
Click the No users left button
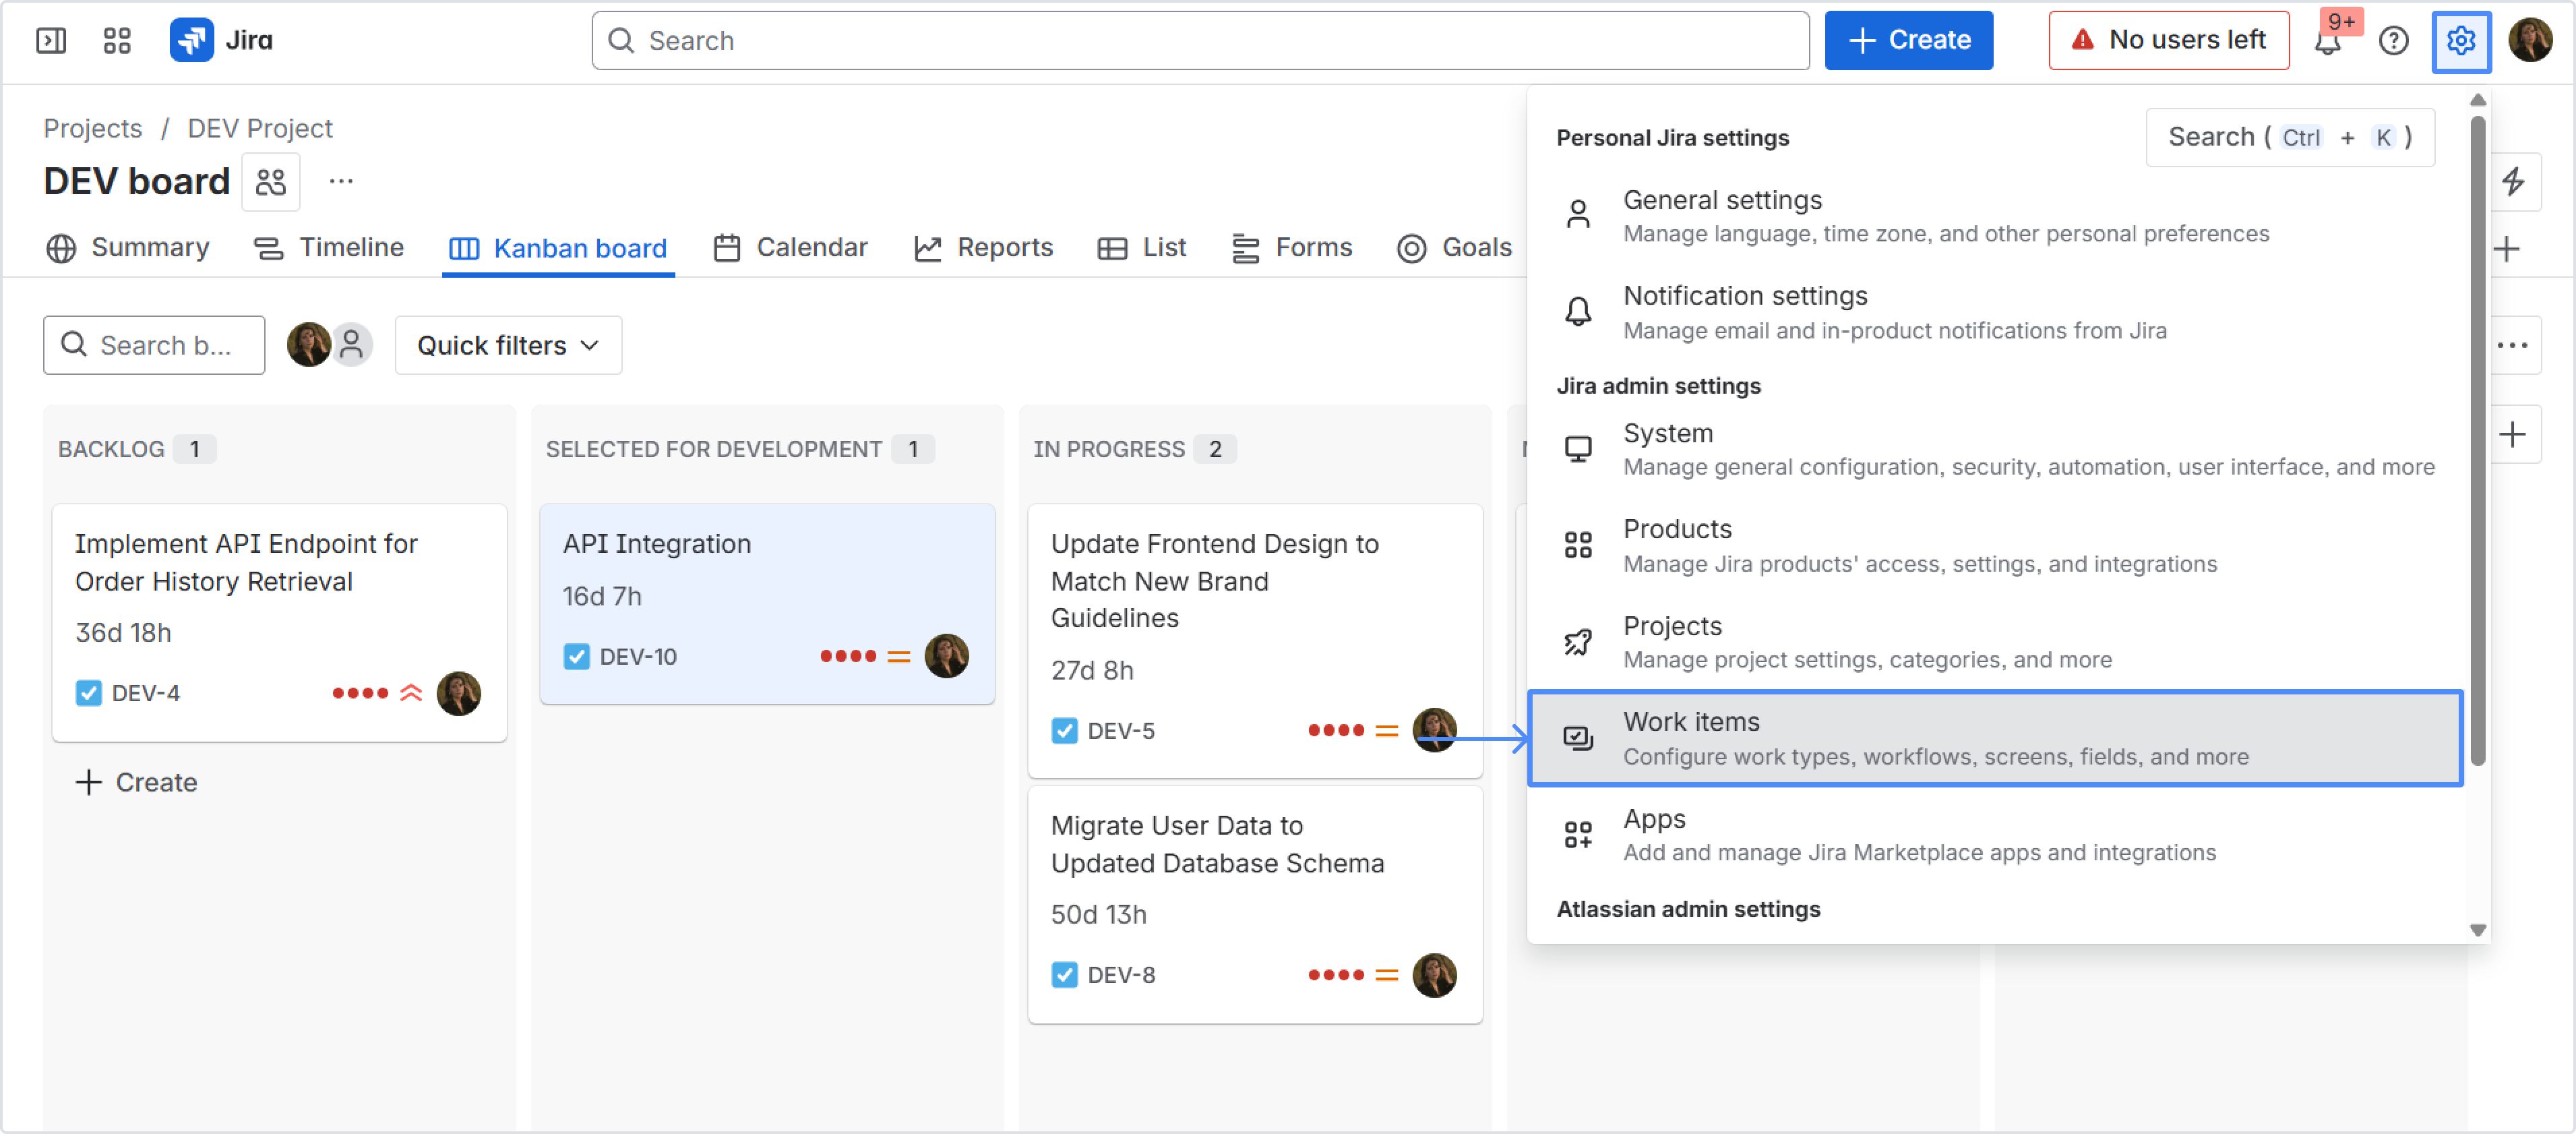[x=2168, y=41]
